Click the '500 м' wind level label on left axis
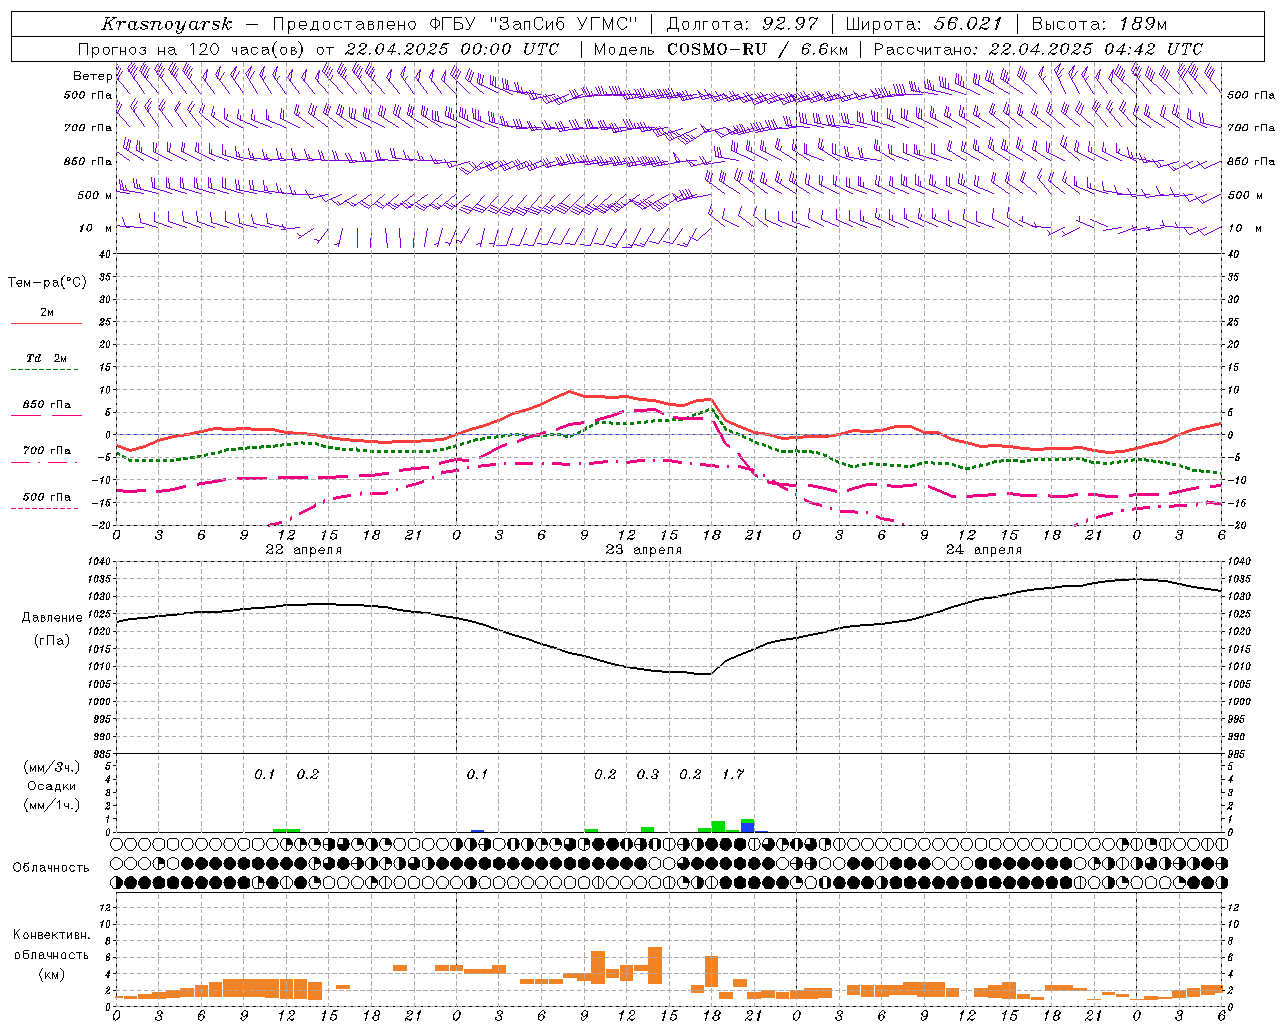The width and height of the screenshot is (1280, 1024). 95,195
